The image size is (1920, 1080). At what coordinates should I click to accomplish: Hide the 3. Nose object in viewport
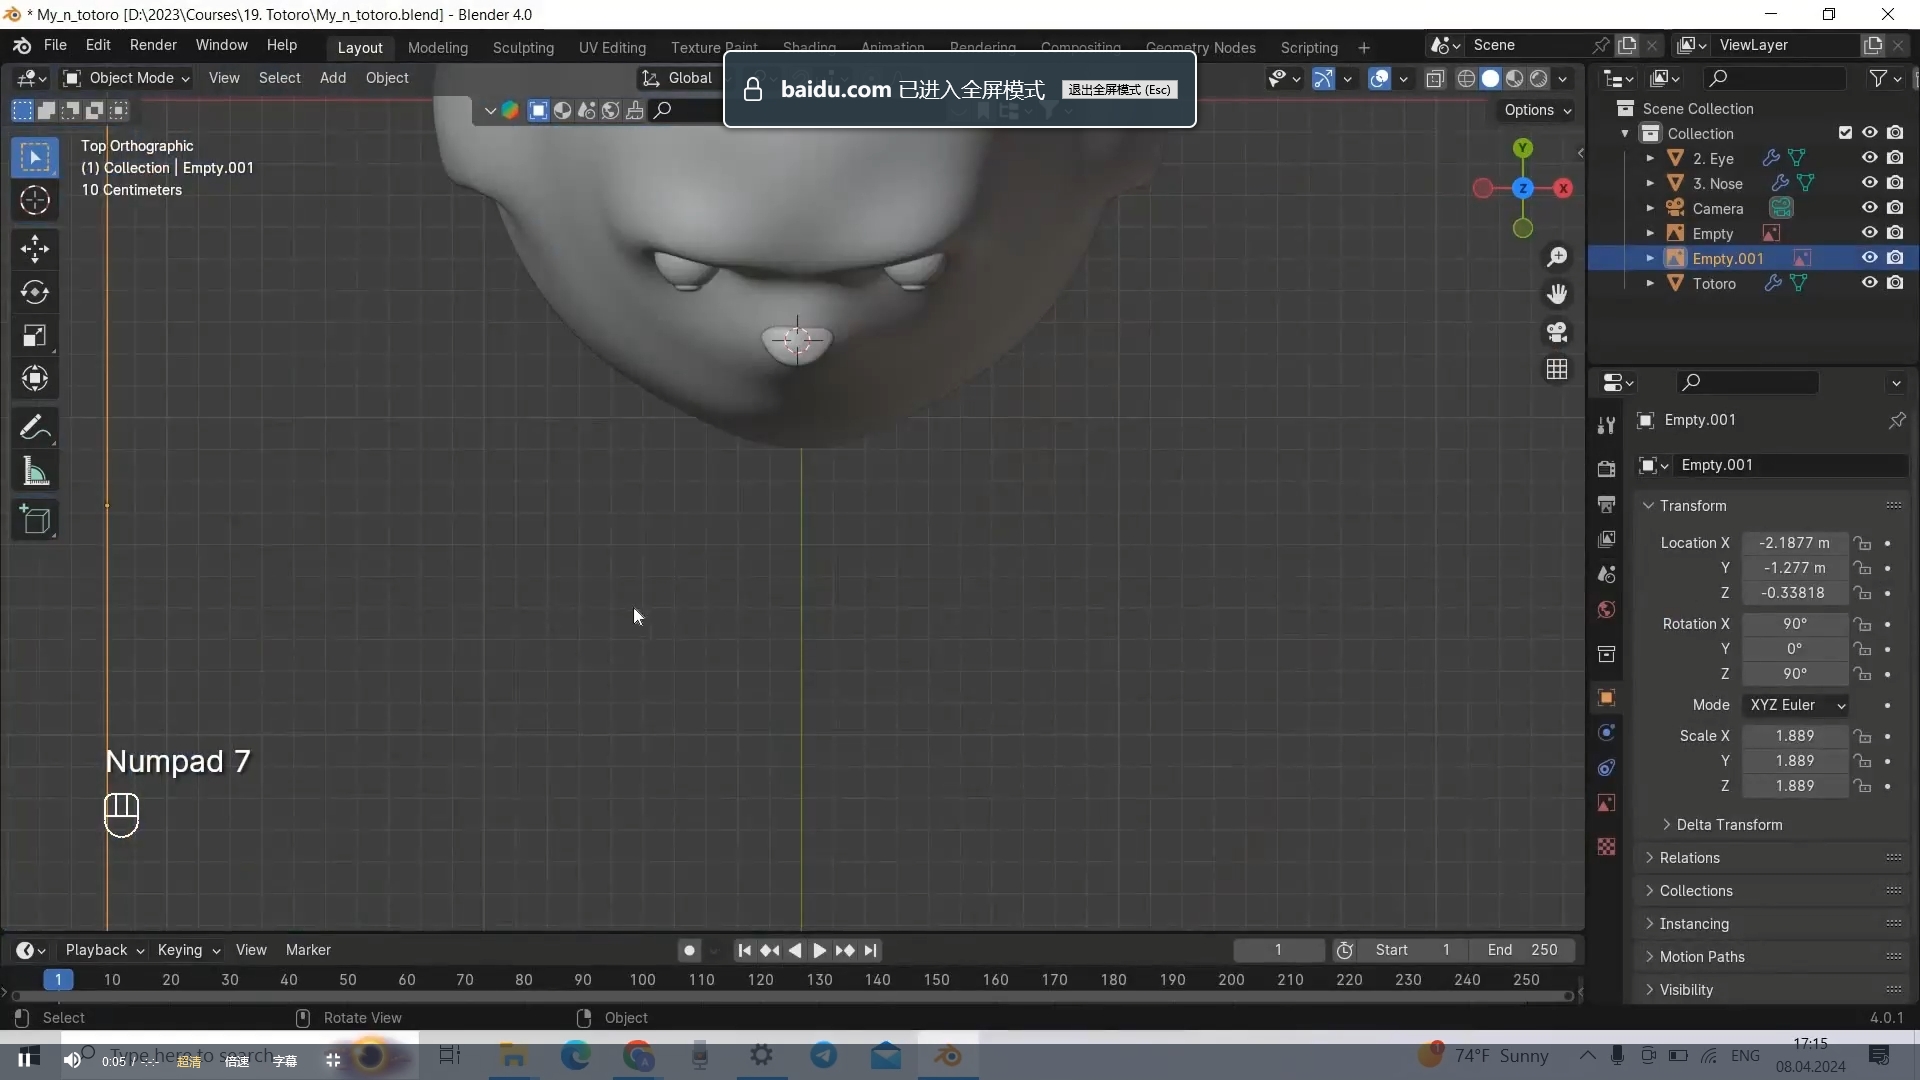point(1869,183)
